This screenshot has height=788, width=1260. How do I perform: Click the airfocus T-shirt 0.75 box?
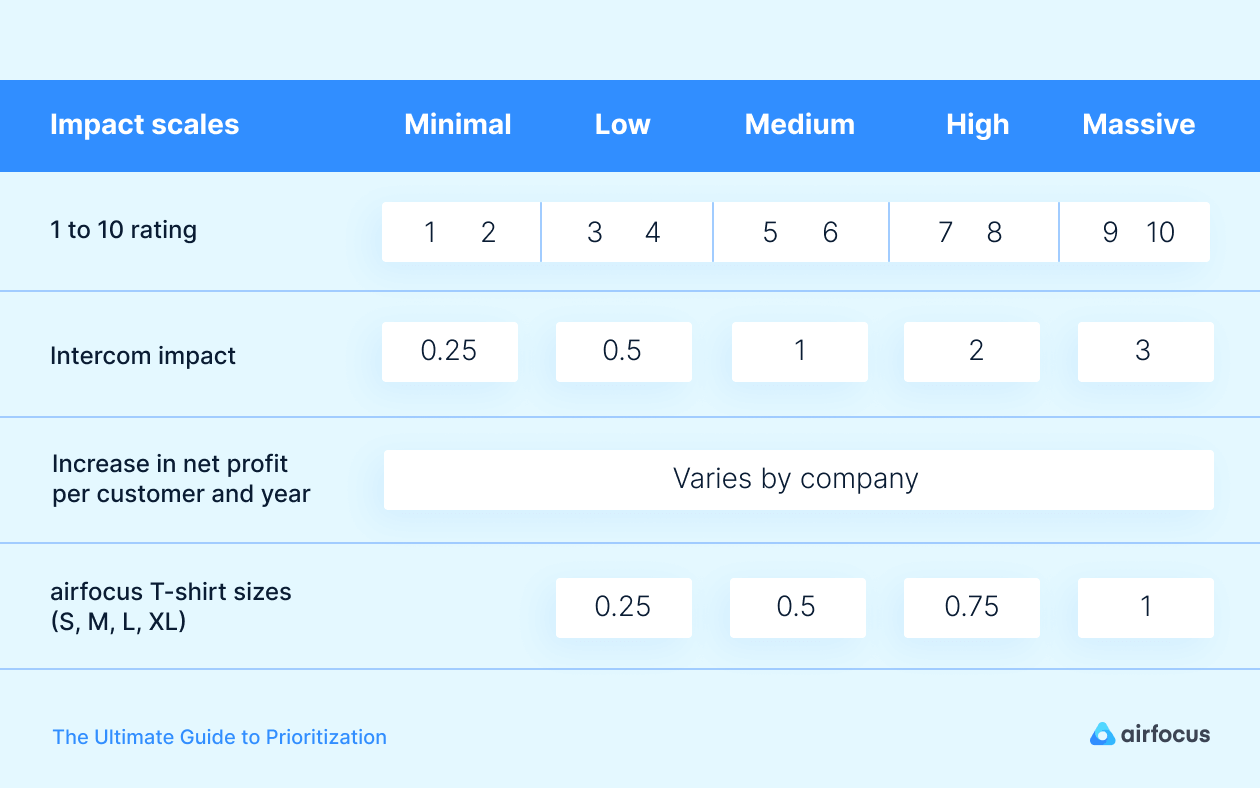point(971,607)
